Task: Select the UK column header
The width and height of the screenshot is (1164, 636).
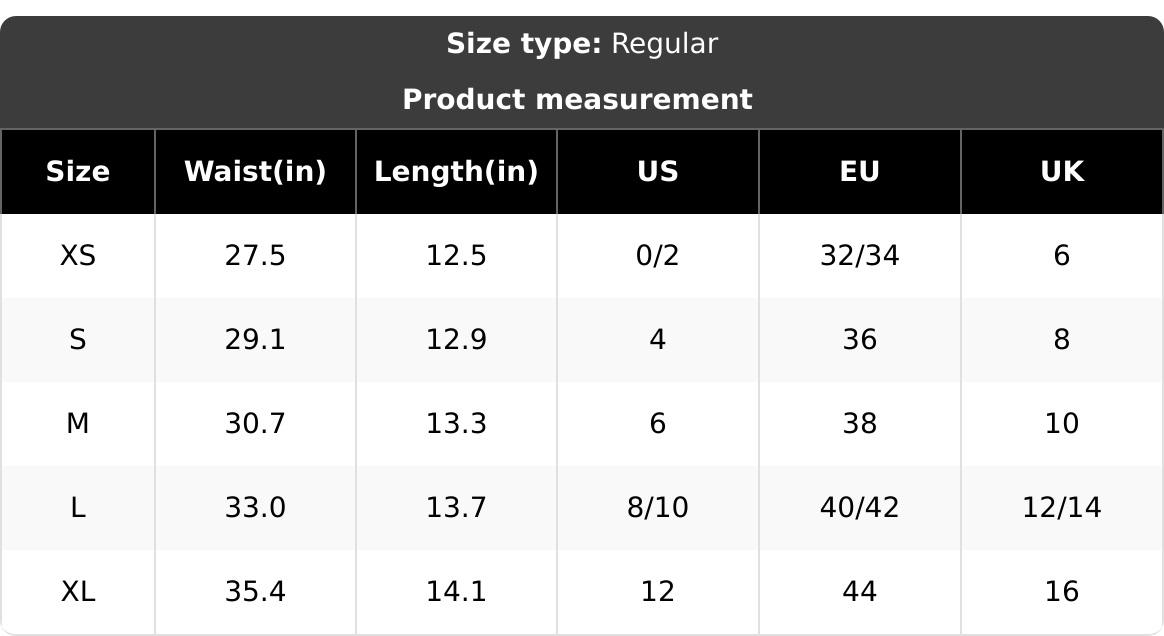Action: [x=1062, y=171]
